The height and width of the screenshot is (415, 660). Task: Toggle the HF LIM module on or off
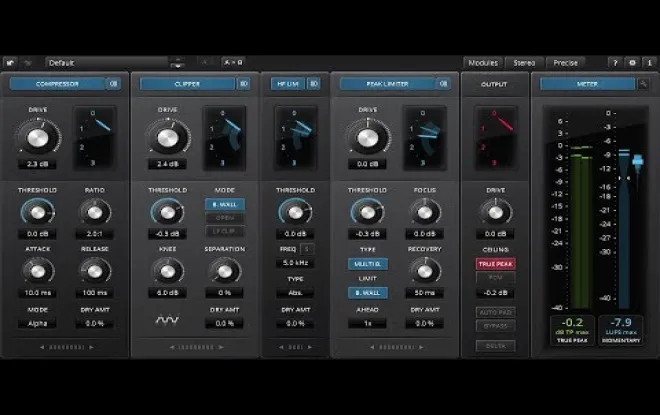pyautogui.click(x=288, y=84)
